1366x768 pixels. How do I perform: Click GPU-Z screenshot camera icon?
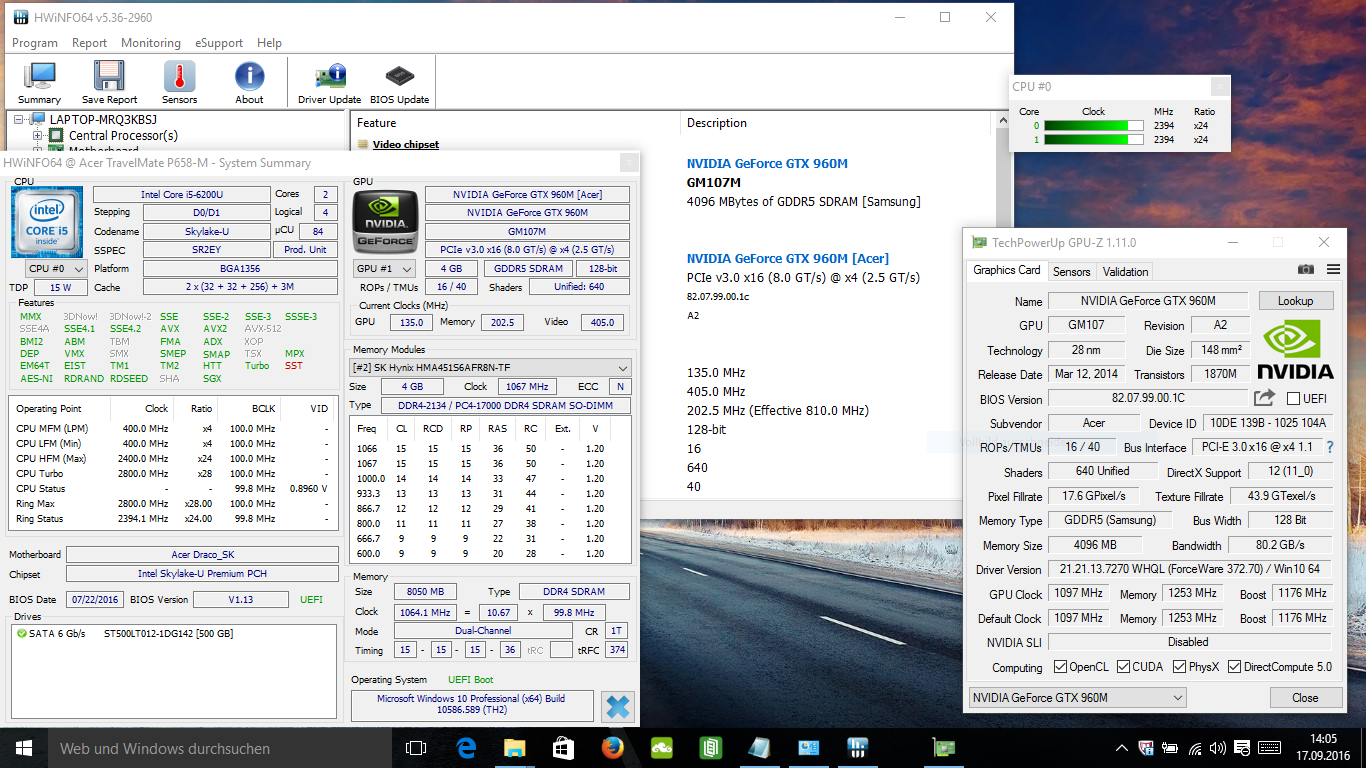point(1306,270)
